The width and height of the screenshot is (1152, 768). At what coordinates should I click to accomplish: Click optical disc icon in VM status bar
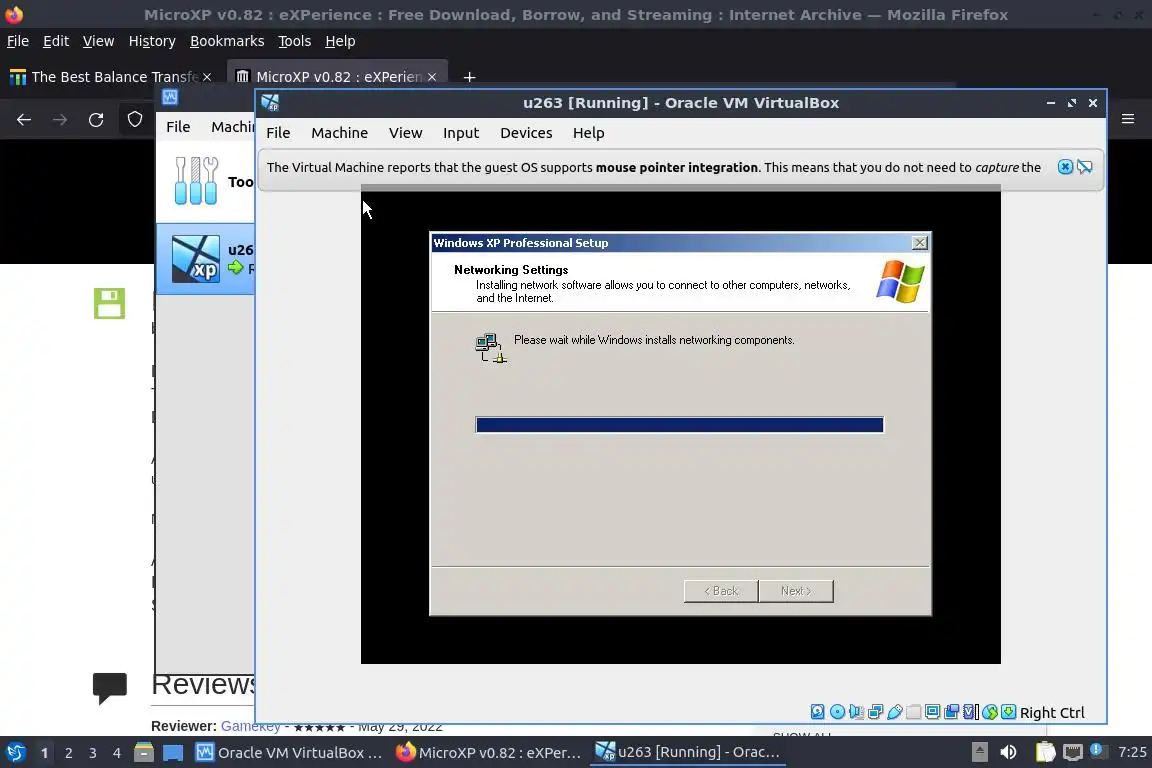(x=837, y=711)
